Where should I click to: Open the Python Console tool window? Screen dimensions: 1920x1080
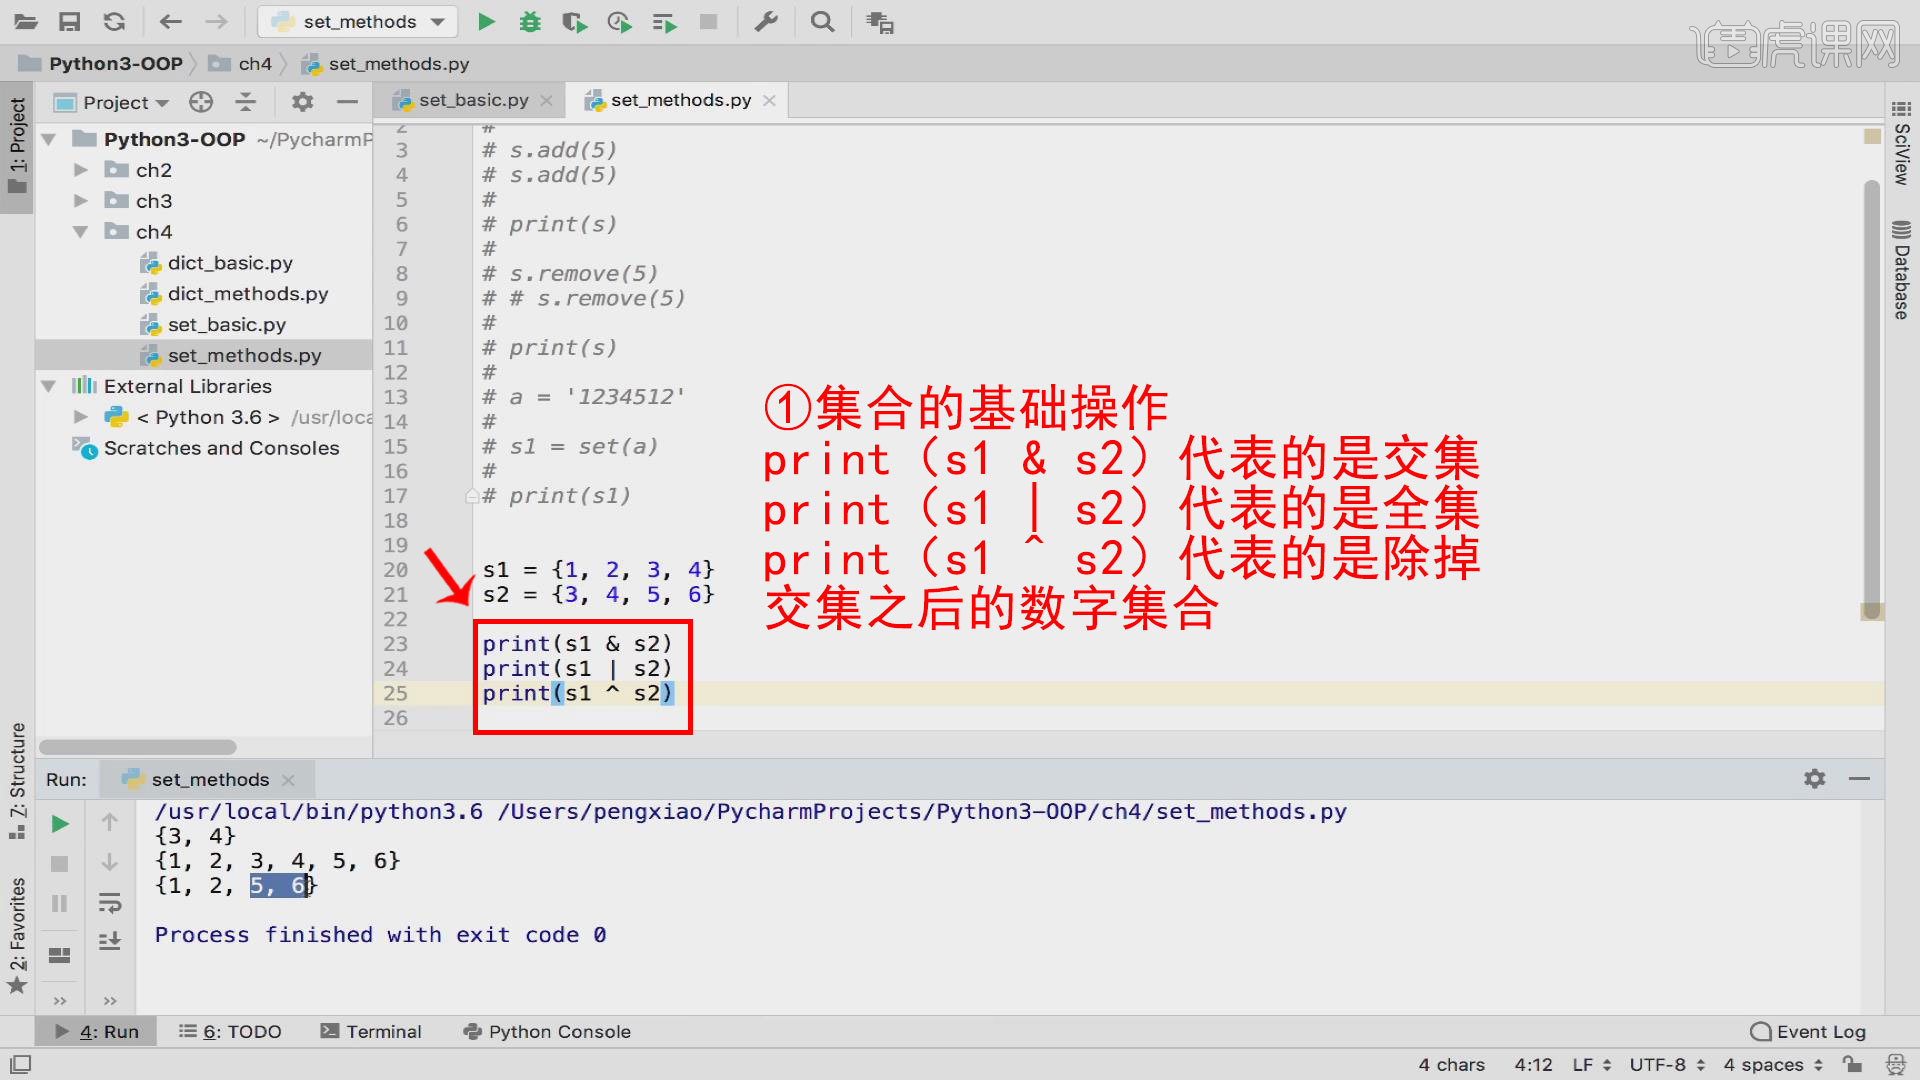coord(547,1031)
